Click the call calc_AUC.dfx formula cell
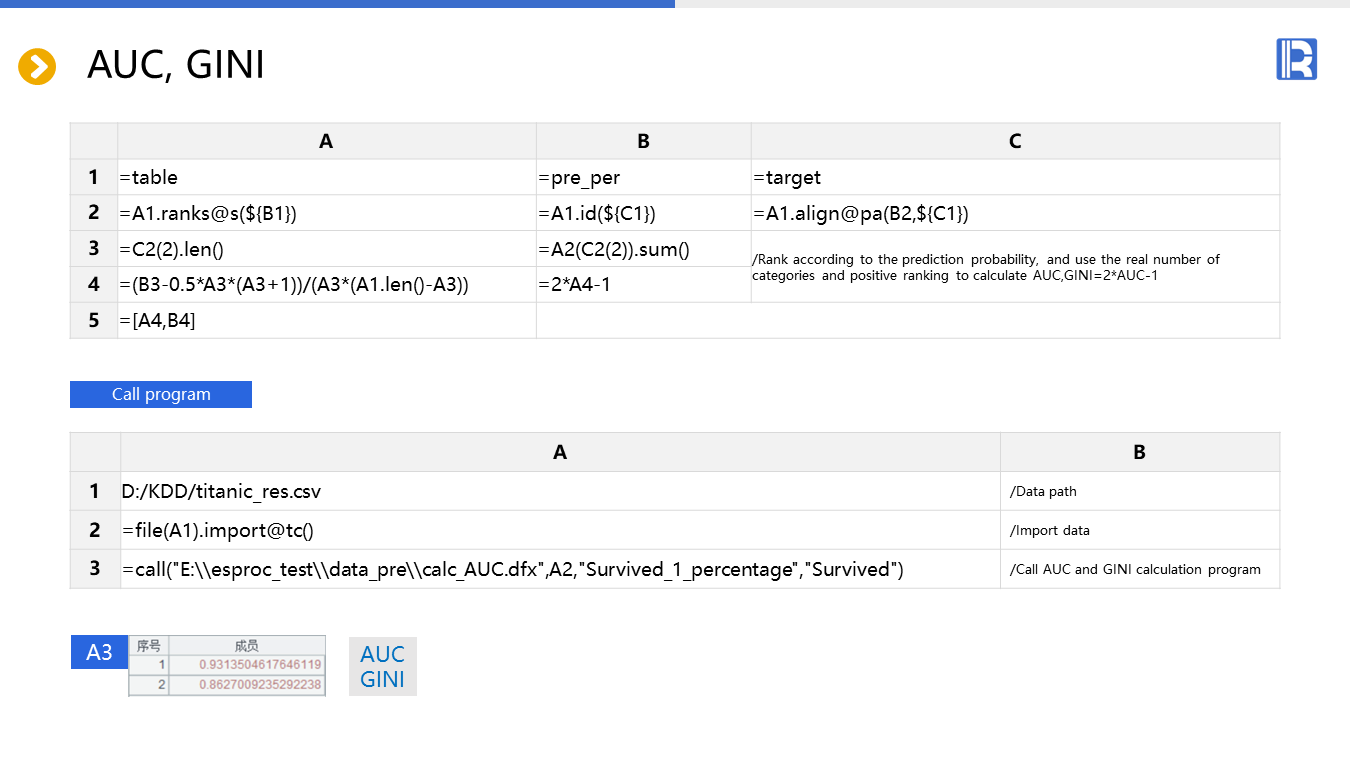 (559, 569)
